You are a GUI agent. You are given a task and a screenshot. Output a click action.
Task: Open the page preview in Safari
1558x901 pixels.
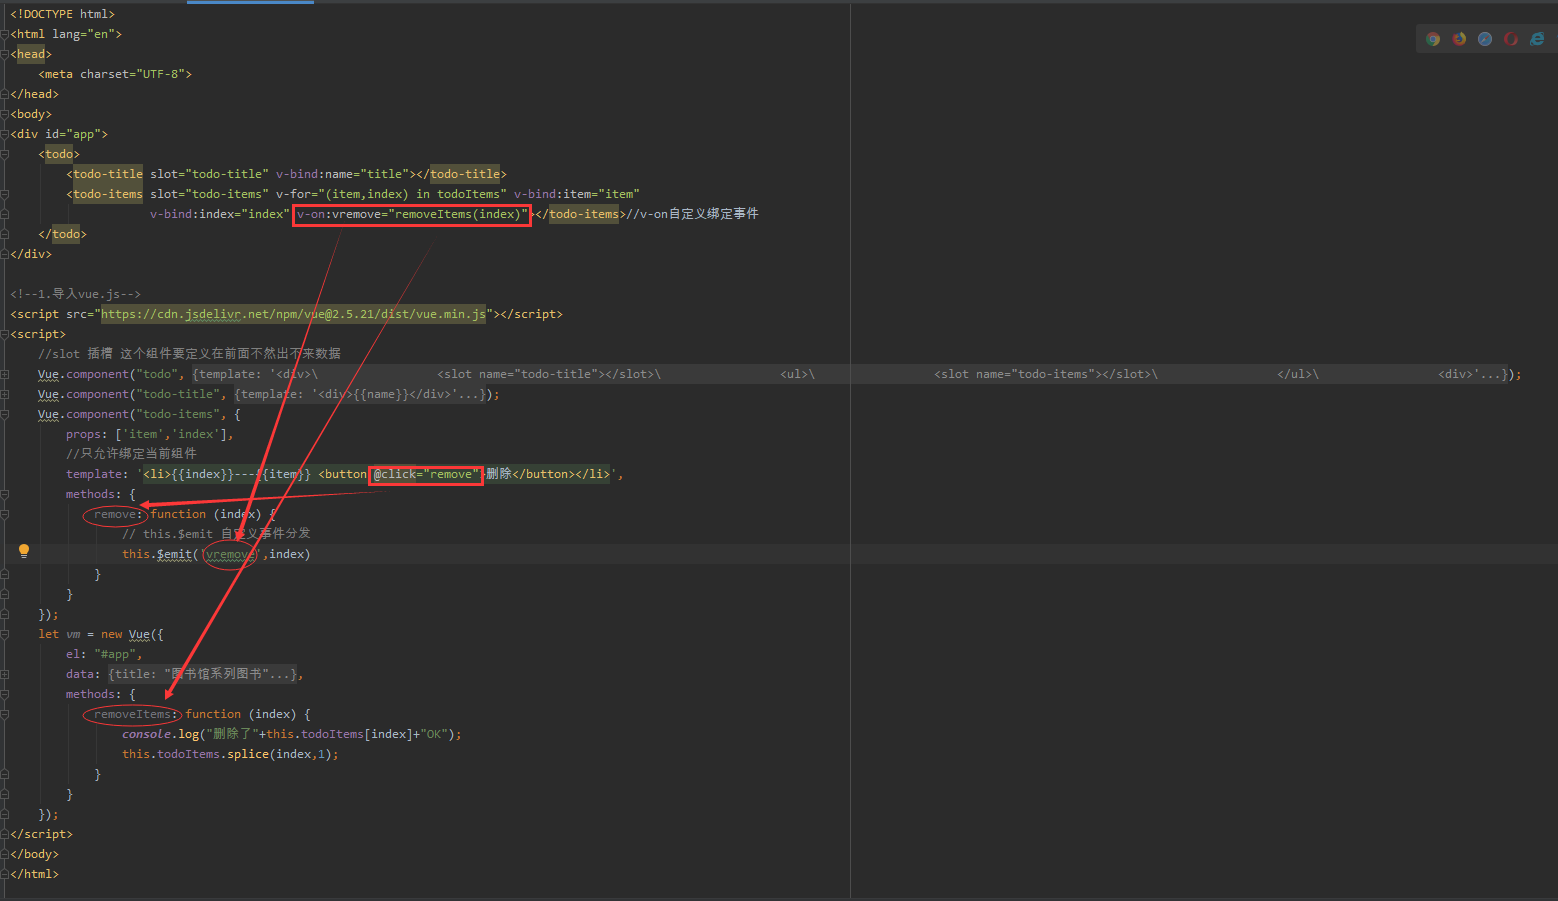click(1485, 39)
